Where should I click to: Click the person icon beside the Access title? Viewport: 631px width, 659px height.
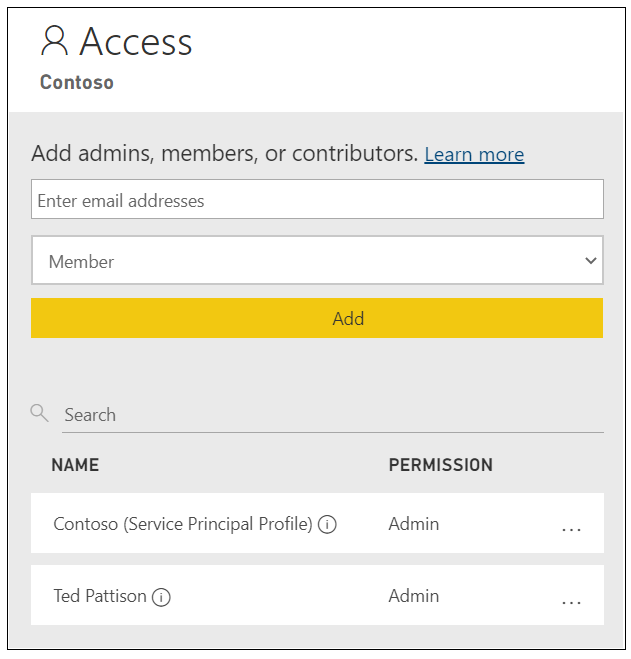(x=55, y=41)
